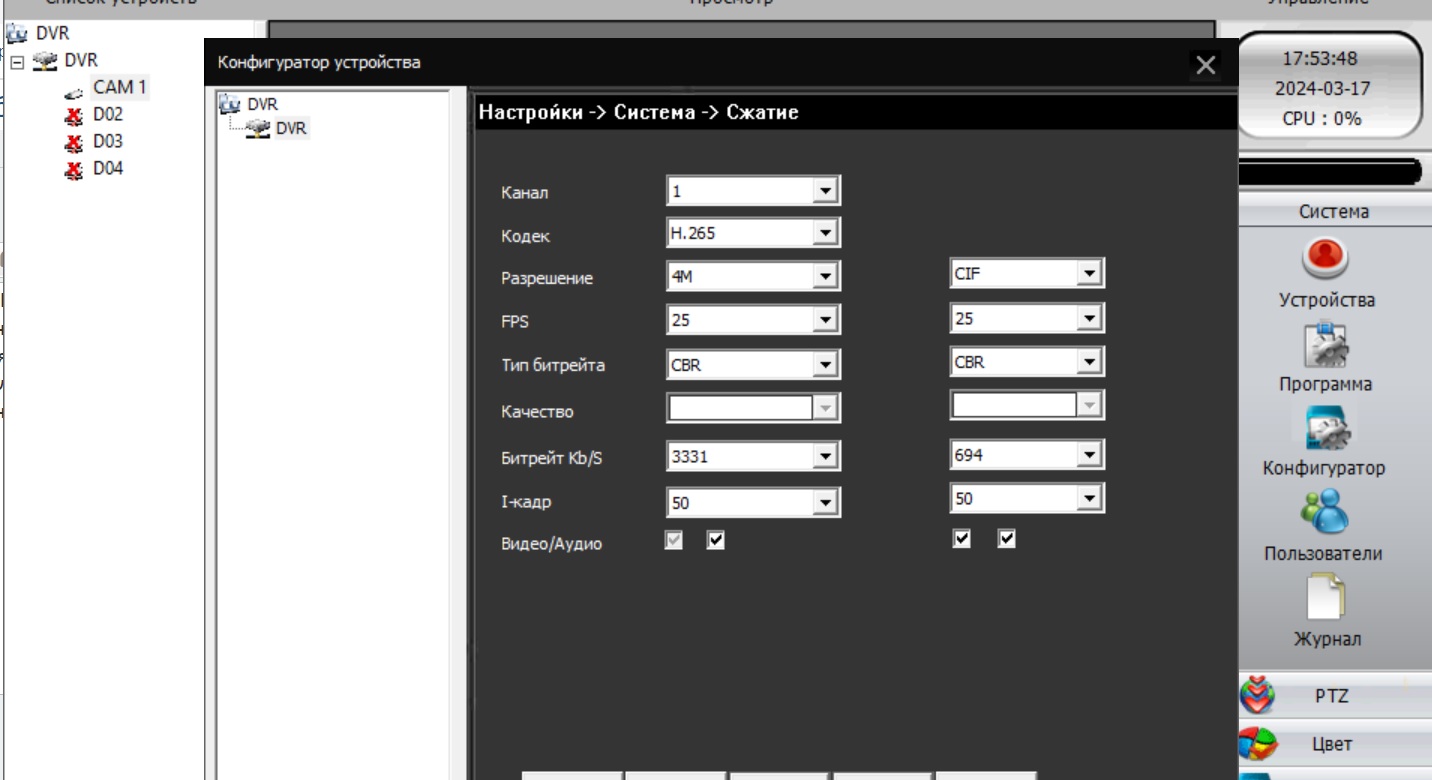Screen dimensions: 1432x780
Task: Open the Канал channel dropdown
Action: 825,191
